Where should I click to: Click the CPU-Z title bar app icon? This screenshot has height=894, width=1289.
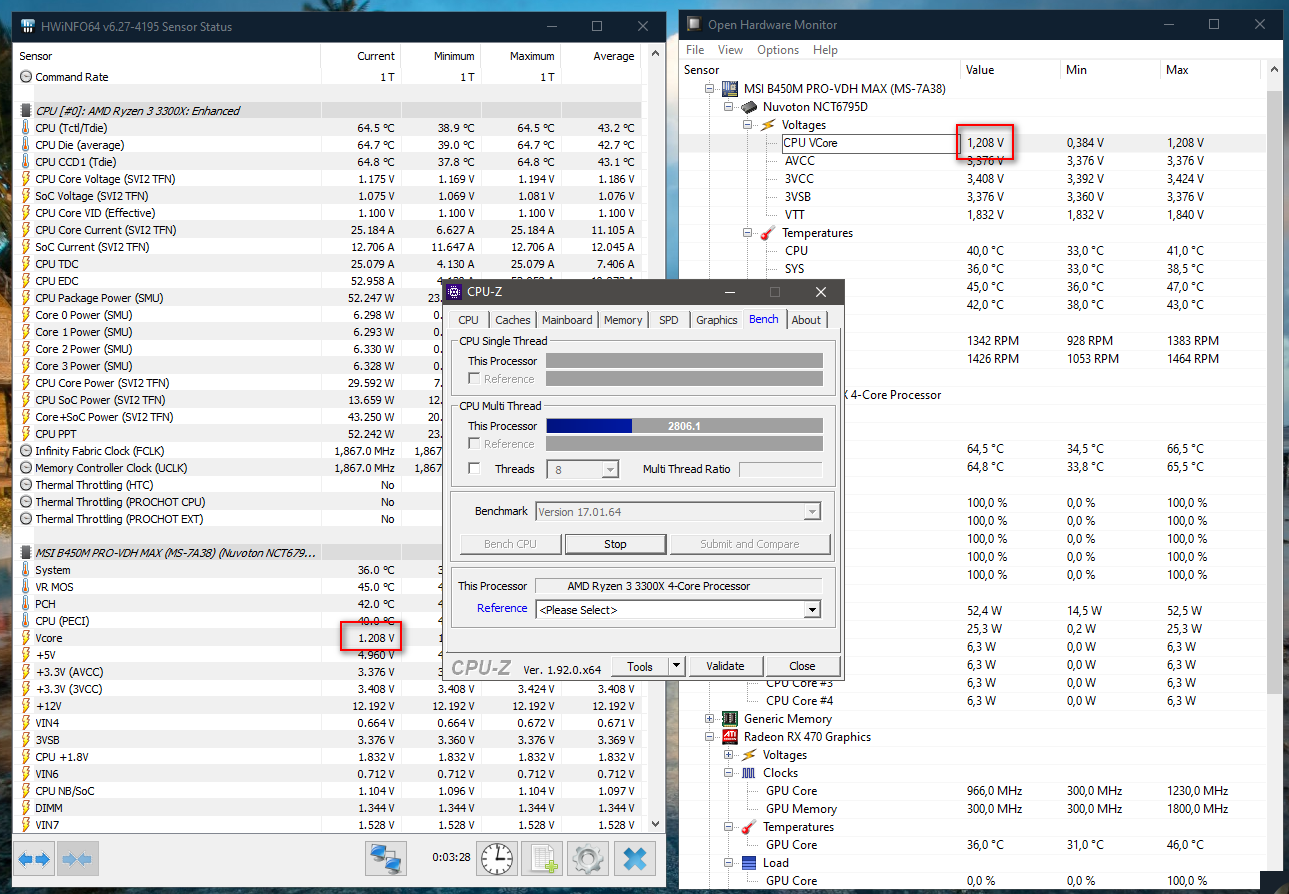454,292
